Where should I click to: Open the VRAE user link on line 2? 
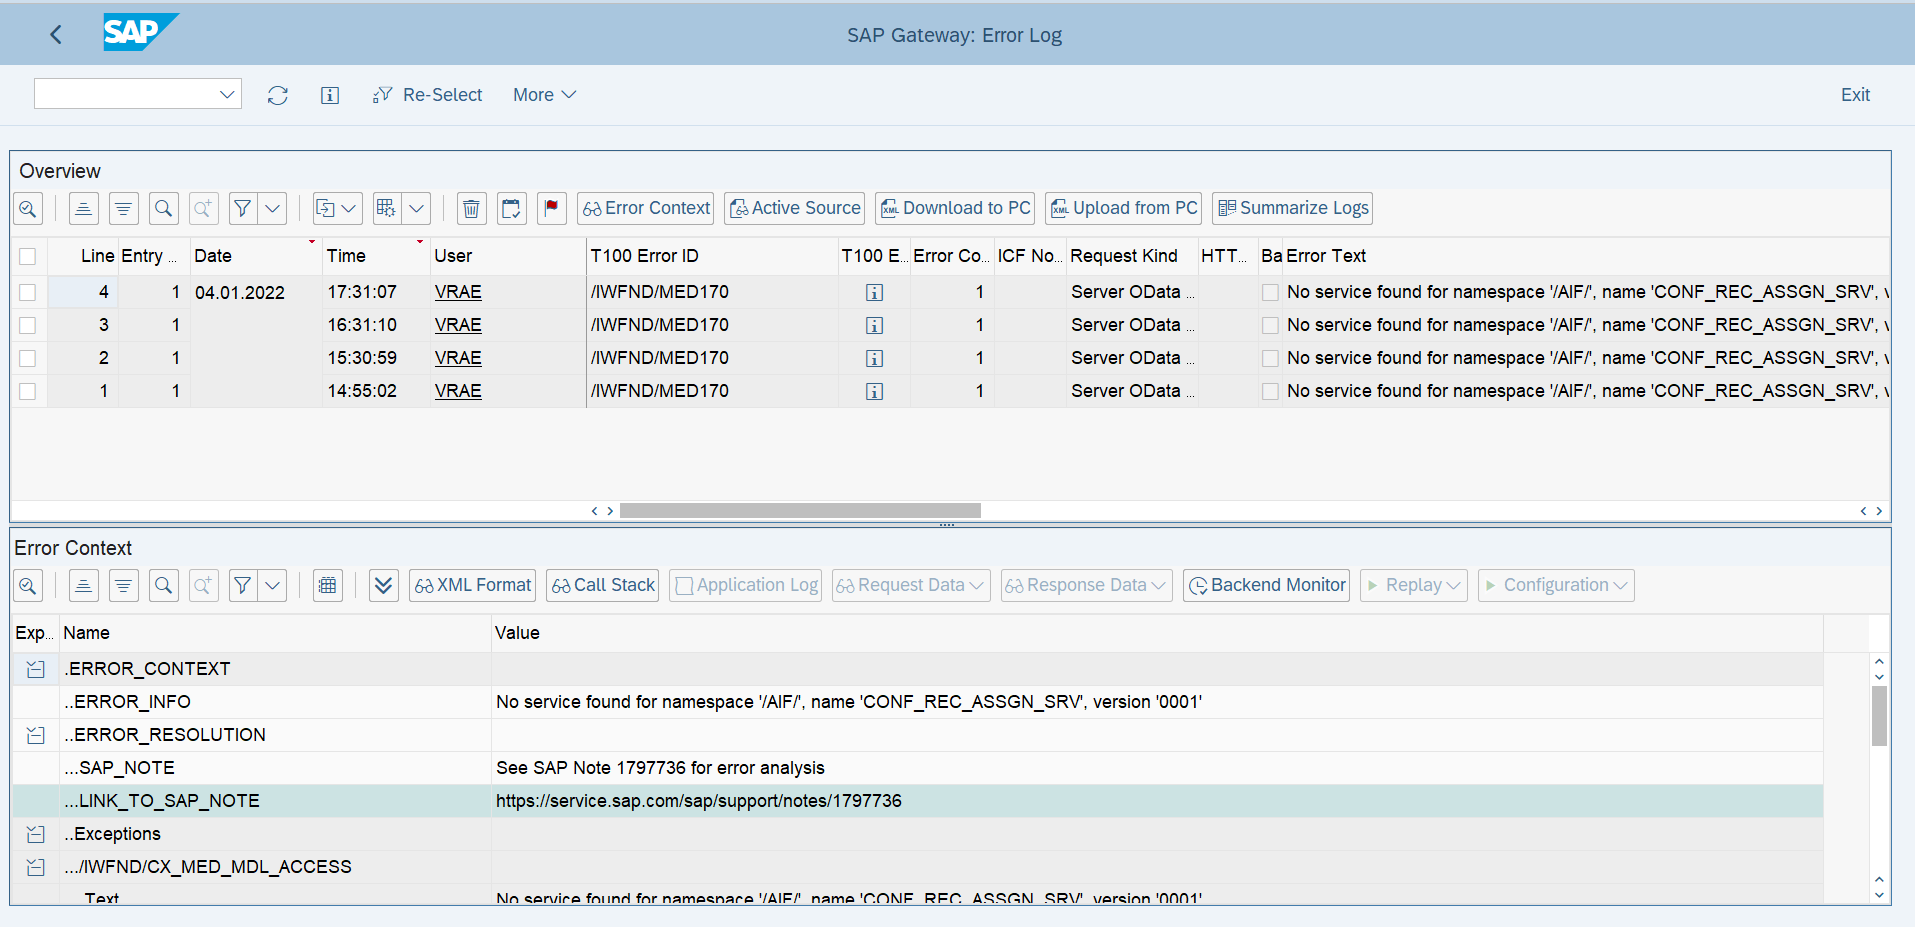coord(457,357)
